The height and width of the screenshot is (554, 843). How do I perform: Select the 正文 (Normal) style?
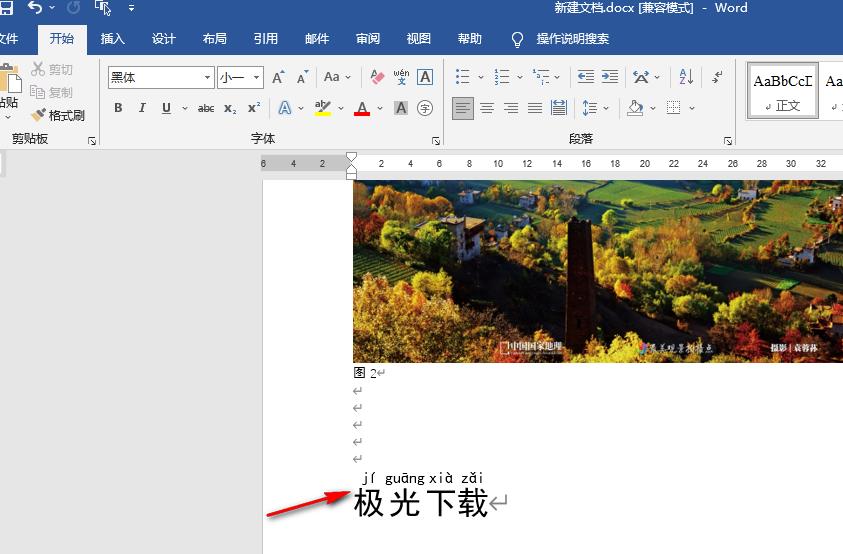[783, 90]
